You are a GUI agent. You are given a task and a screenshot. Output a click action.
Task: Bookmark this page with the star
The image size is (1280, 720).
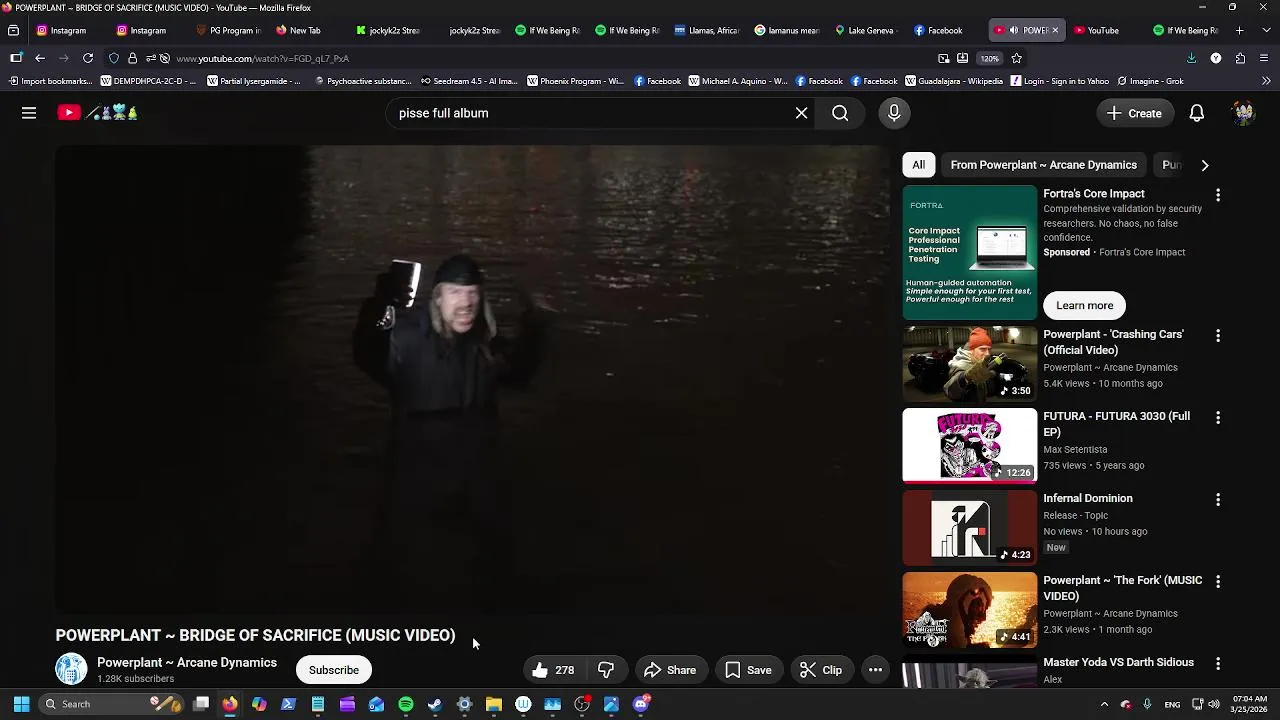tap(1016, 58)
